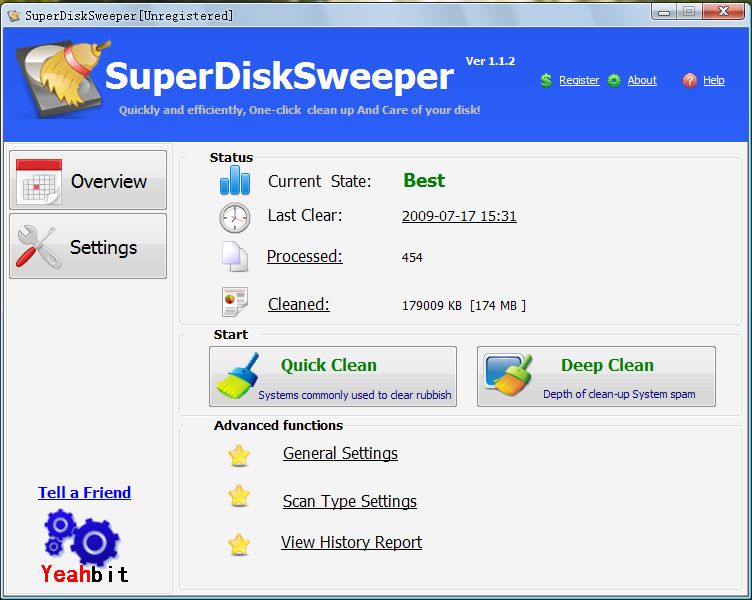The image size is (752, 600).
Task: Open Scan Type Settings
Action: coord(350,501)
